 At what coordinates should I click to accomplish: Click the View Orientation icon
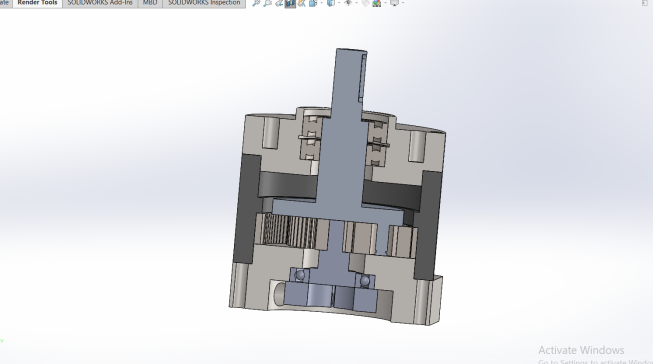tap(313, 3)
